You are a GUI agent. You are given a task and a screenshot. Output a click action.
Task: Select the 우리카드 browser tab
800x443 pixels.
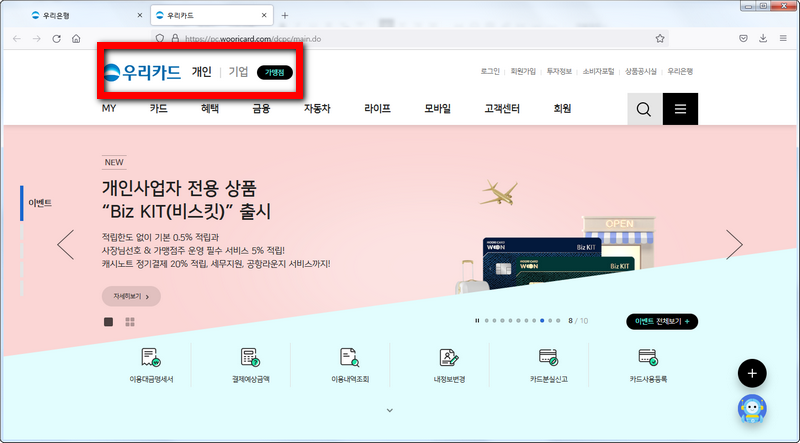(212, 15)
